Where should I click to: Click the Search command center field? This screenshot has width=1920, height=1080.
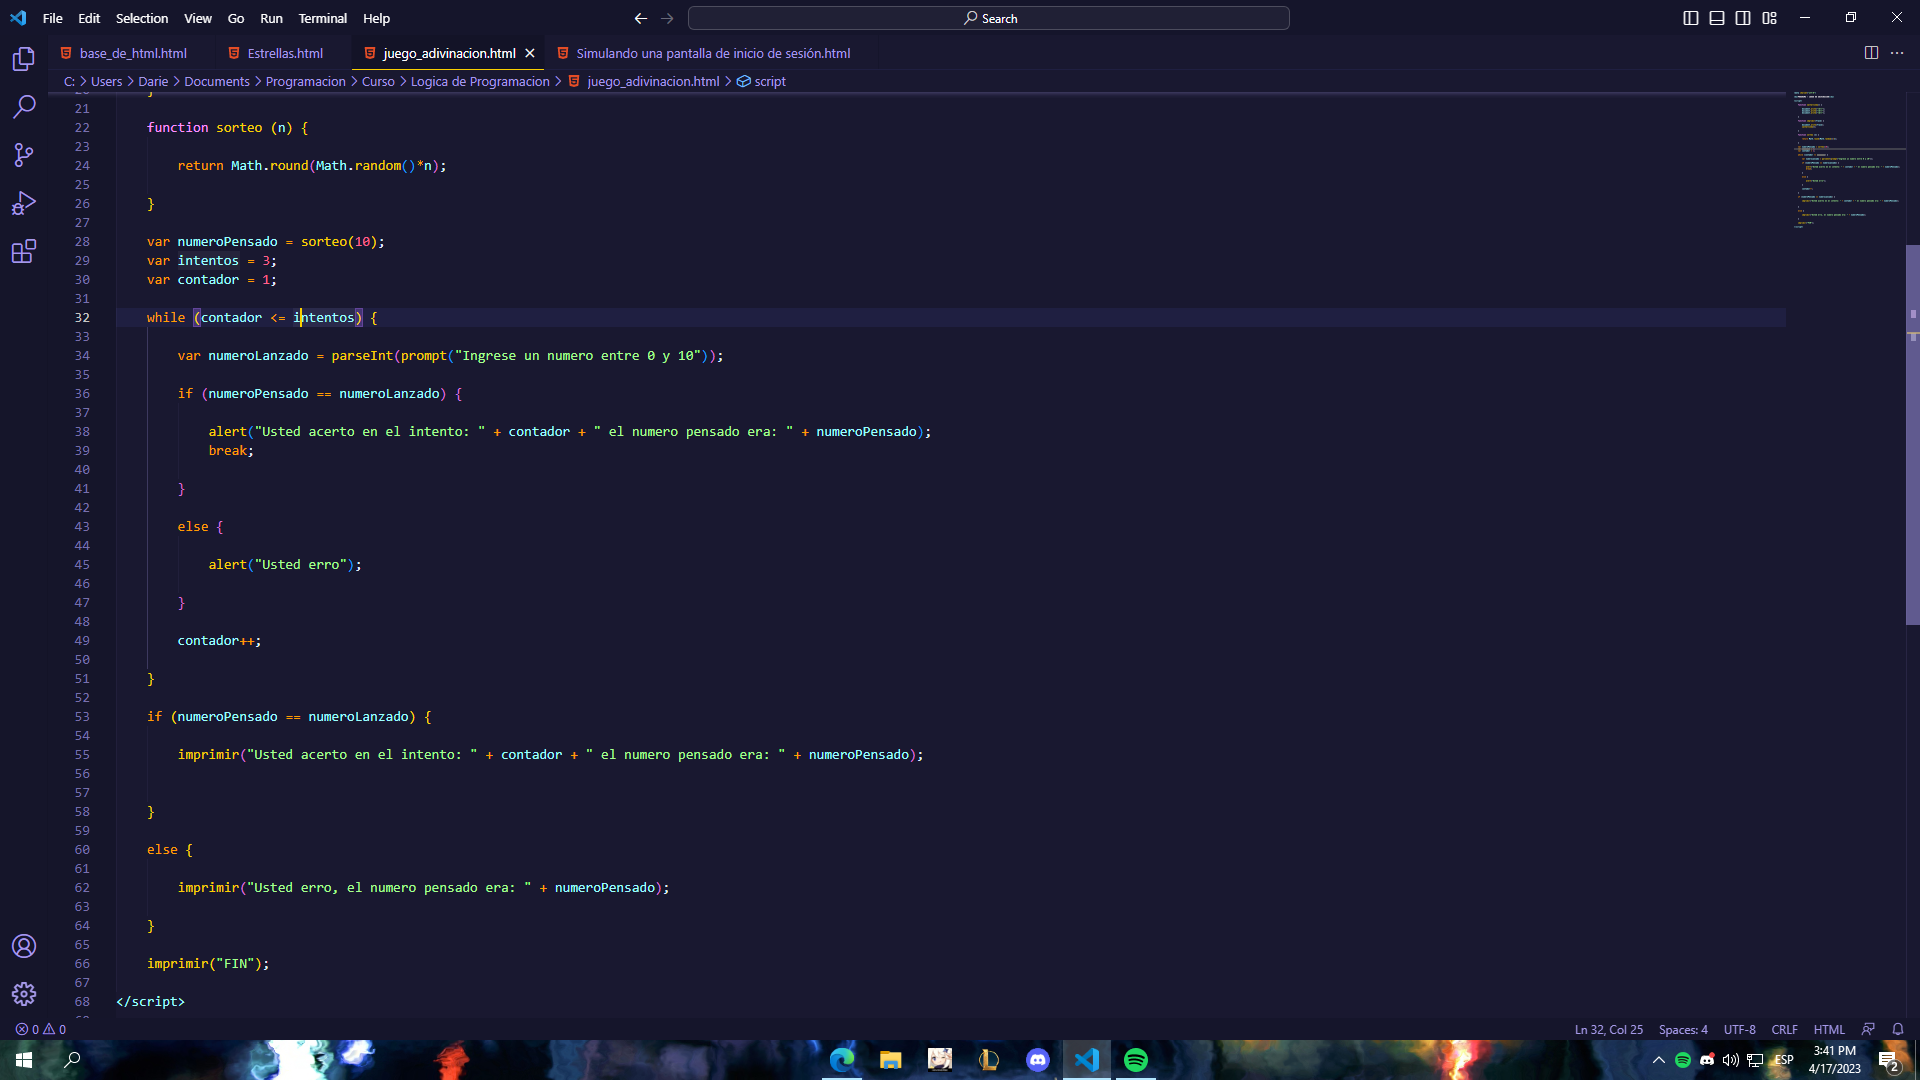coord(989,18)
